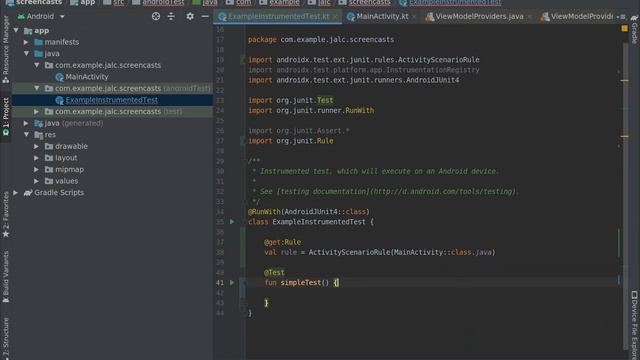This screenshot has width=640, height=360.
Task: Click the yellow warning indicator above the scrollbar
Action: point(624,29)
